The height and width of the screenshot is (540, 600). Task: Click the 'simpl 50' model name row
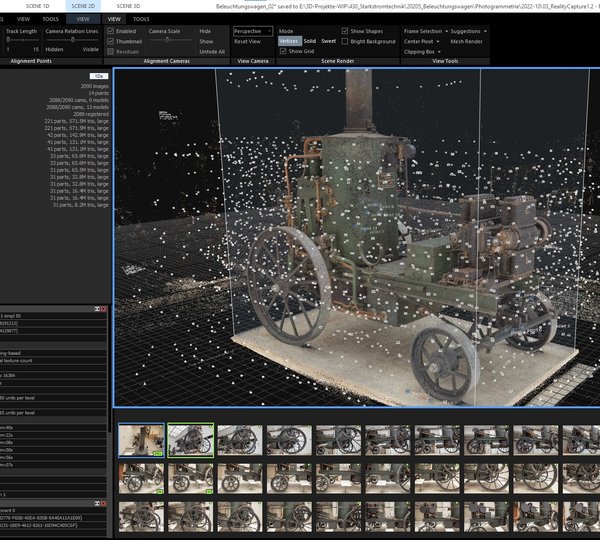point(54,316)
